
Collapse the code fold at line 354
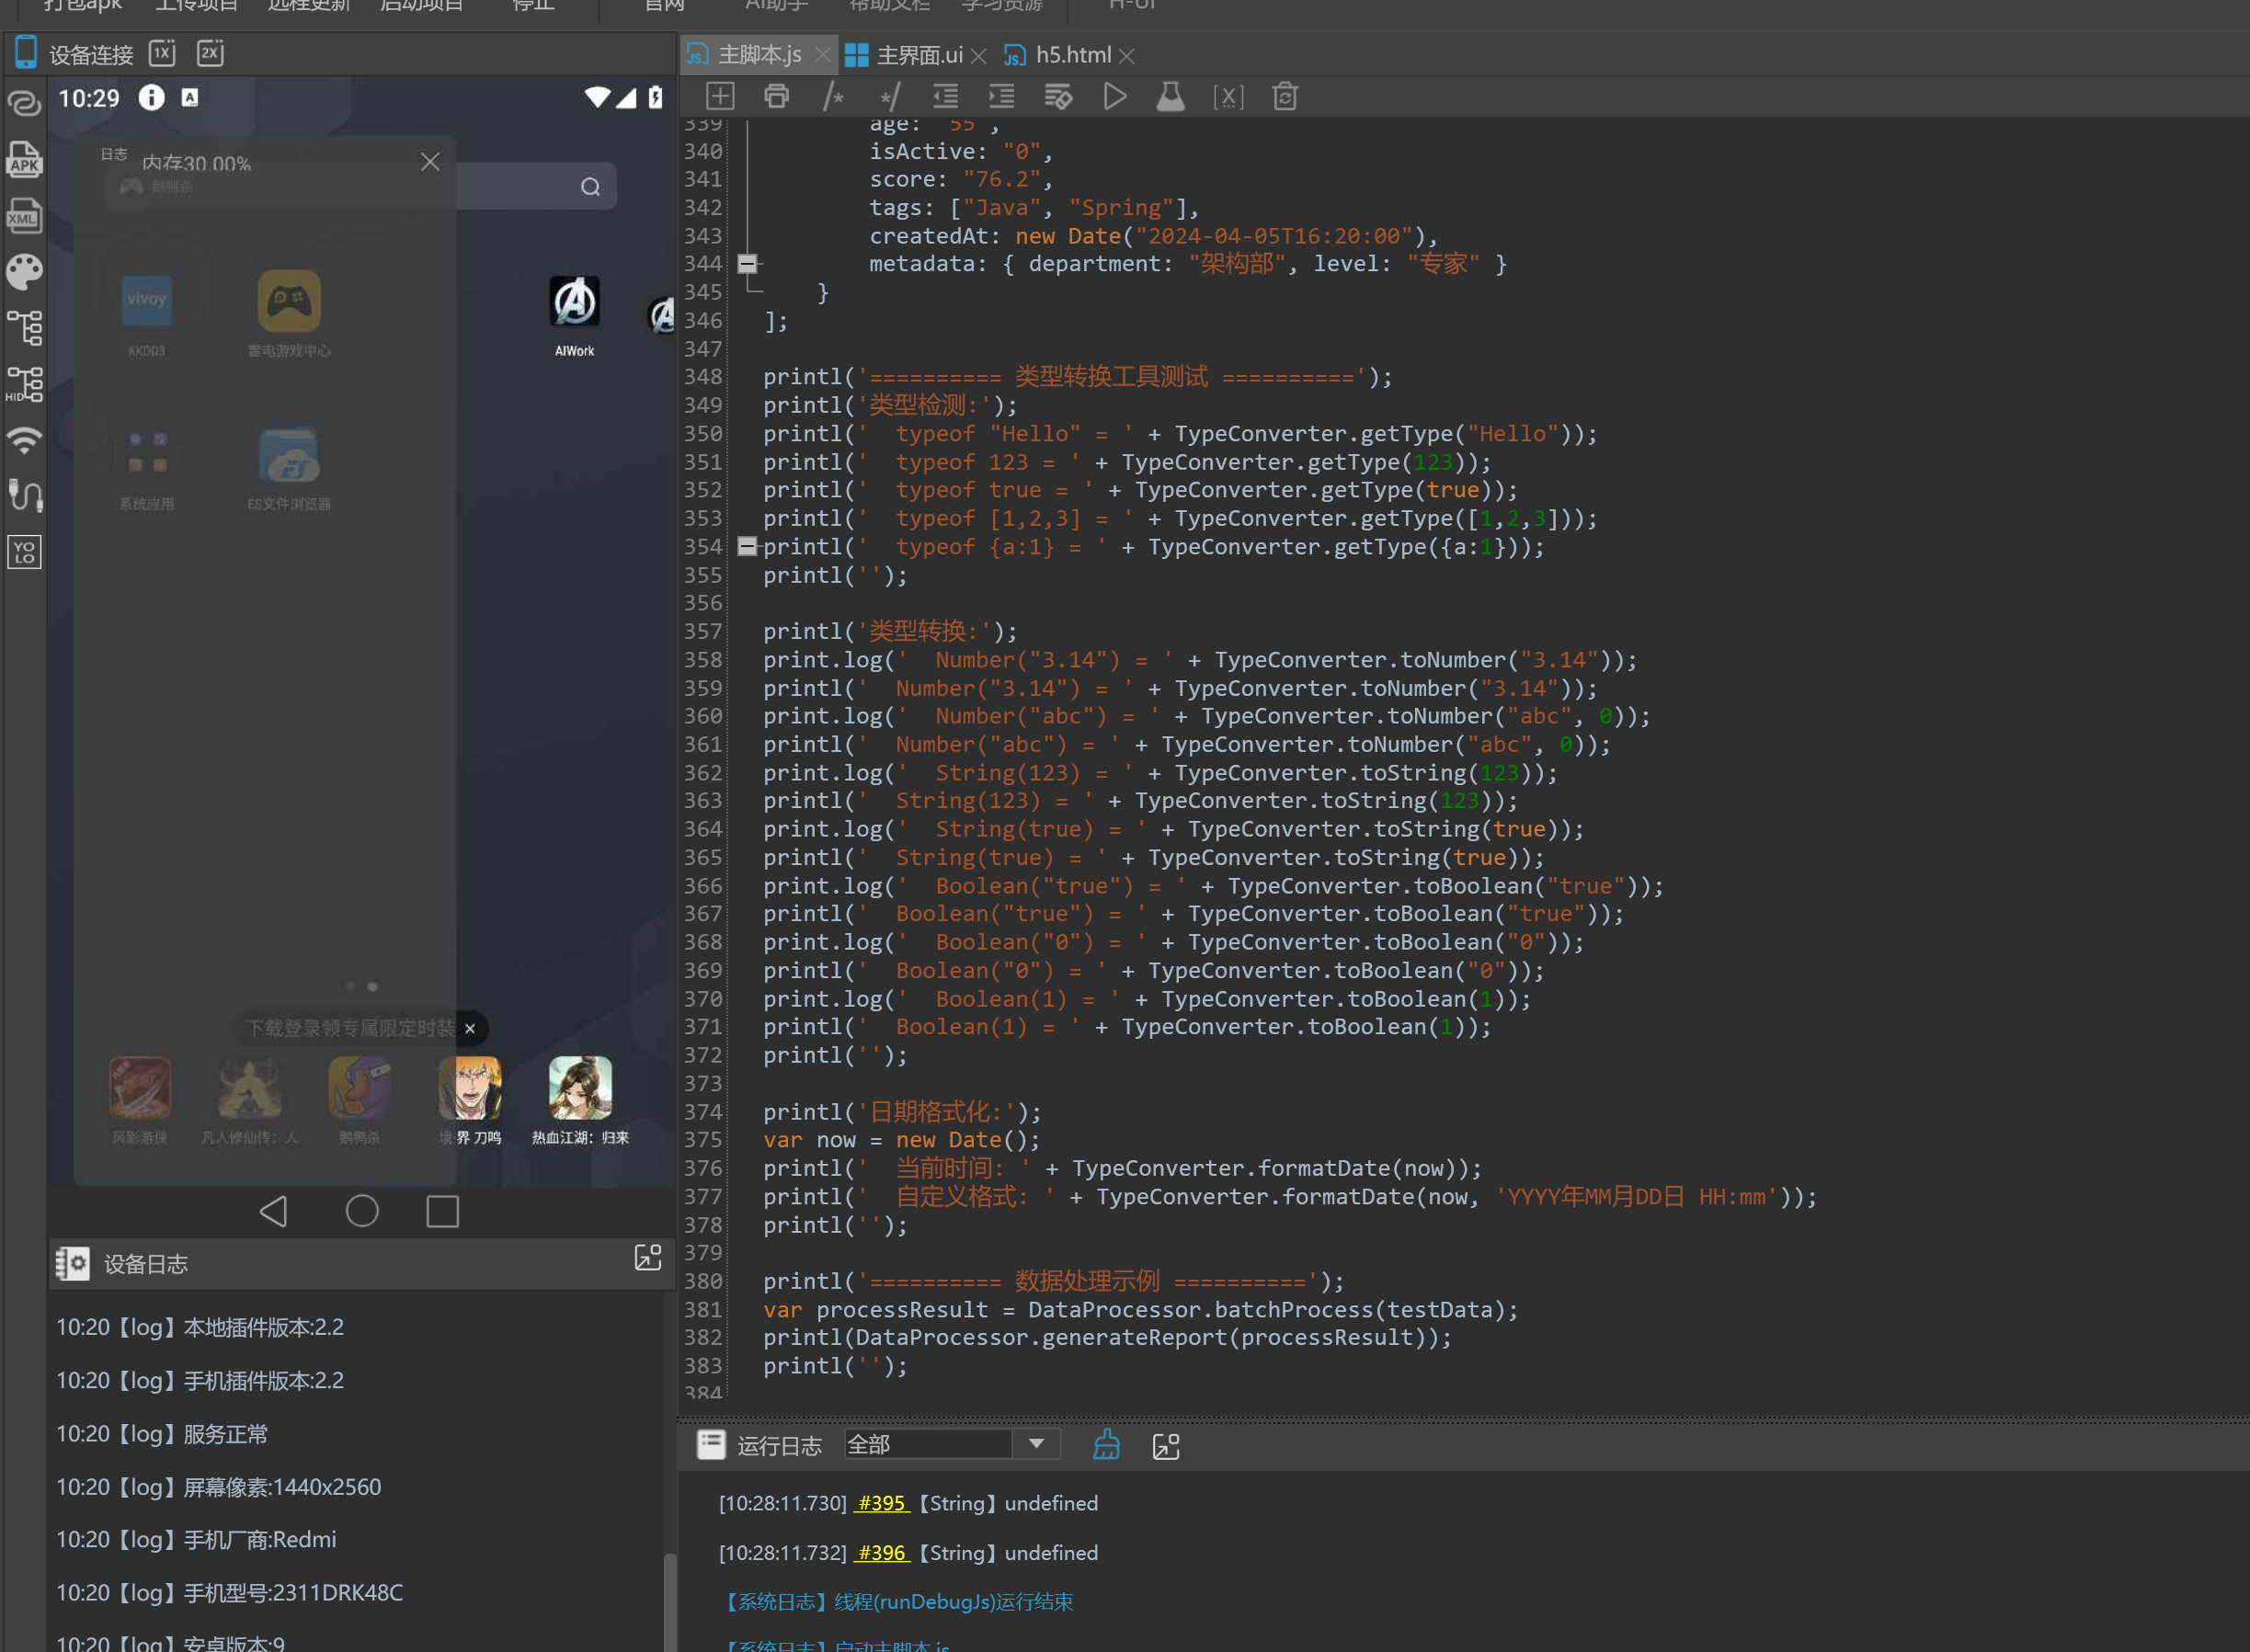(747, 547)
